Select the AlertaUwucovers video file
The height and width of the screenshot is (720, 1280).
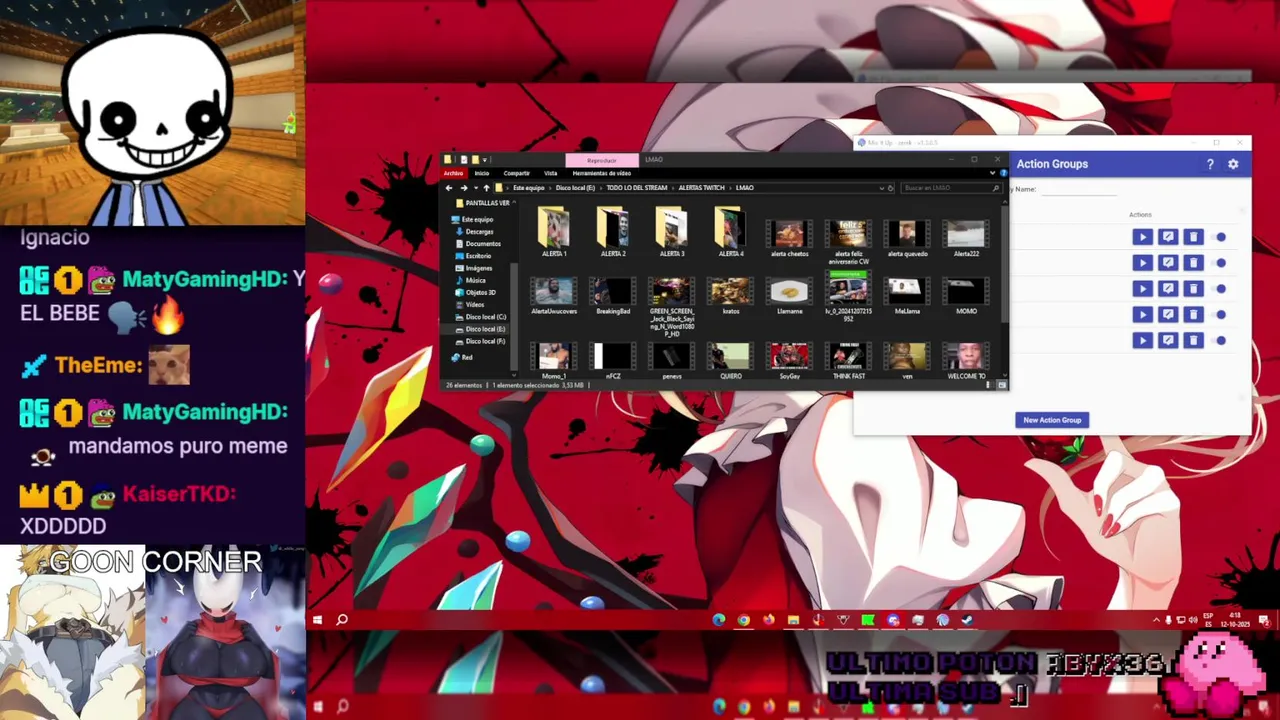point(554,295)
